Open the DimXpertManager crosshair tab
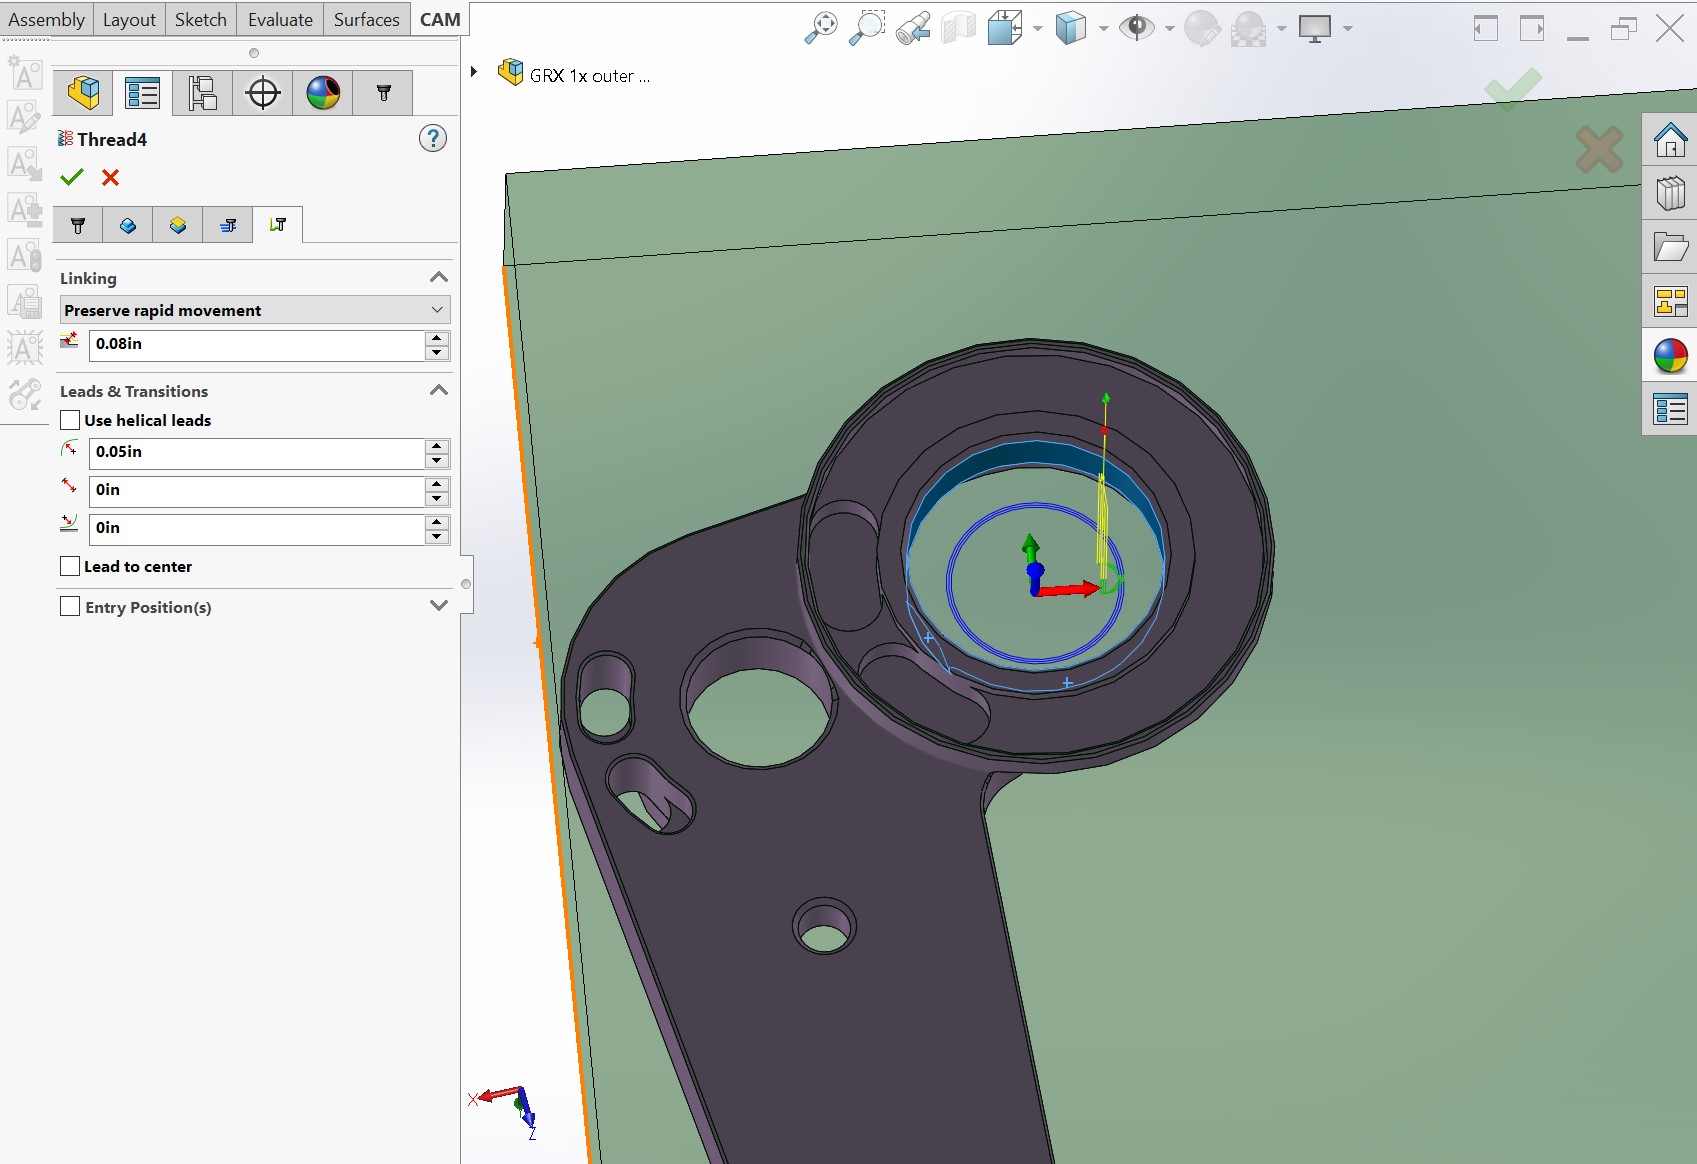This screenshot has height=1164, width=1697. 263,93
